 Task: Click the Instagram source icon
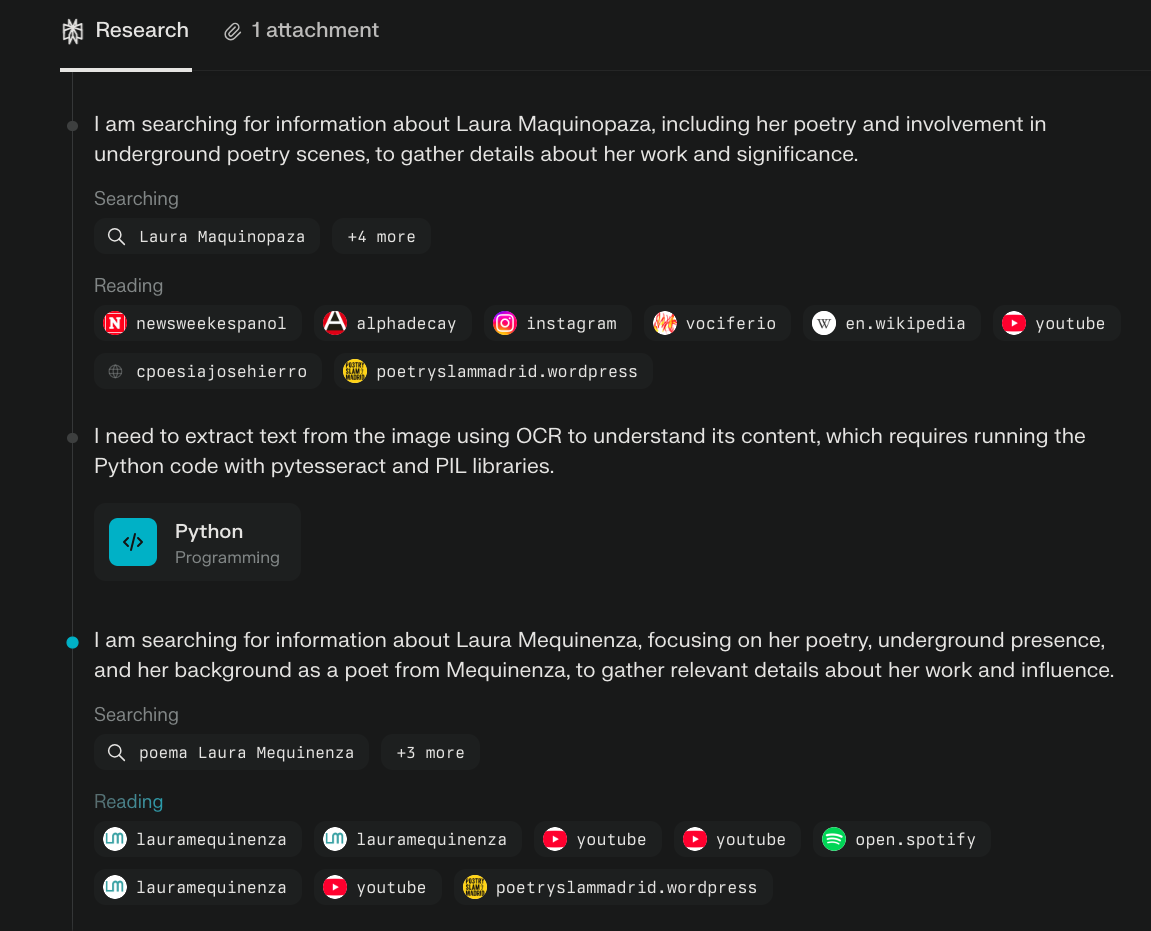(x=505, y=323)
